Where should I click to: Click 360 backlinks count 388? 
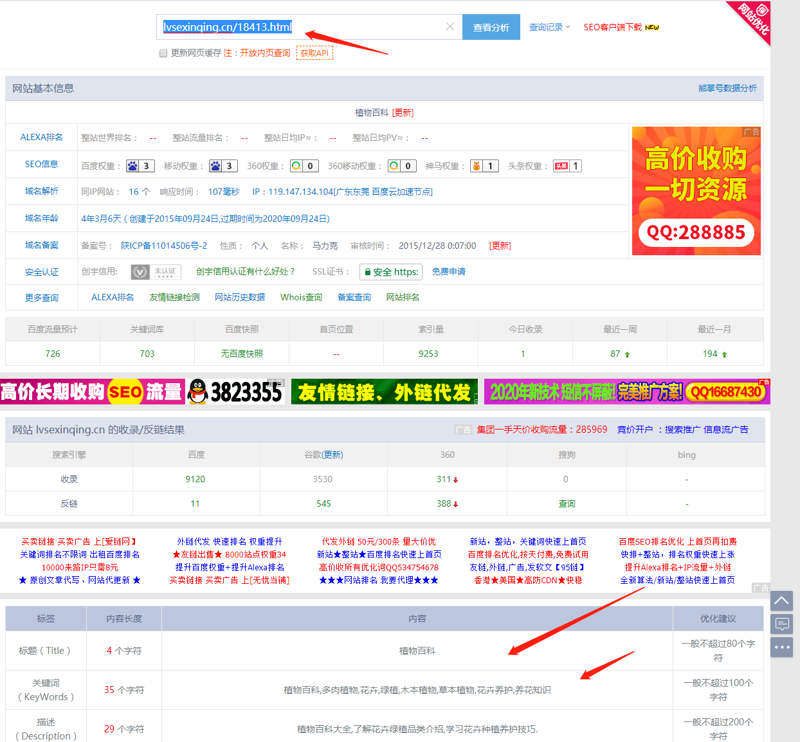(x=446, y=504)
